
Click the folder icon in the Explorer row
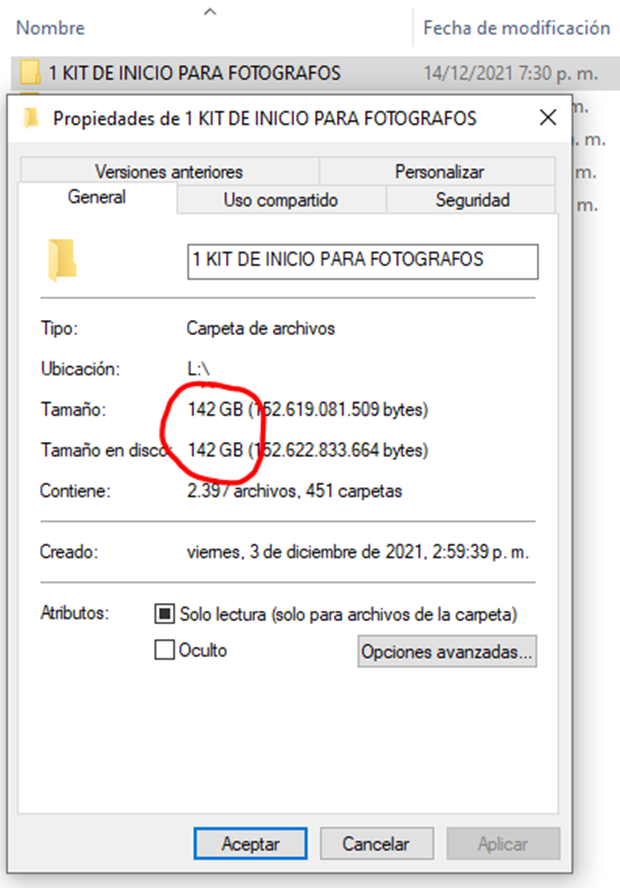click(30, 73)
